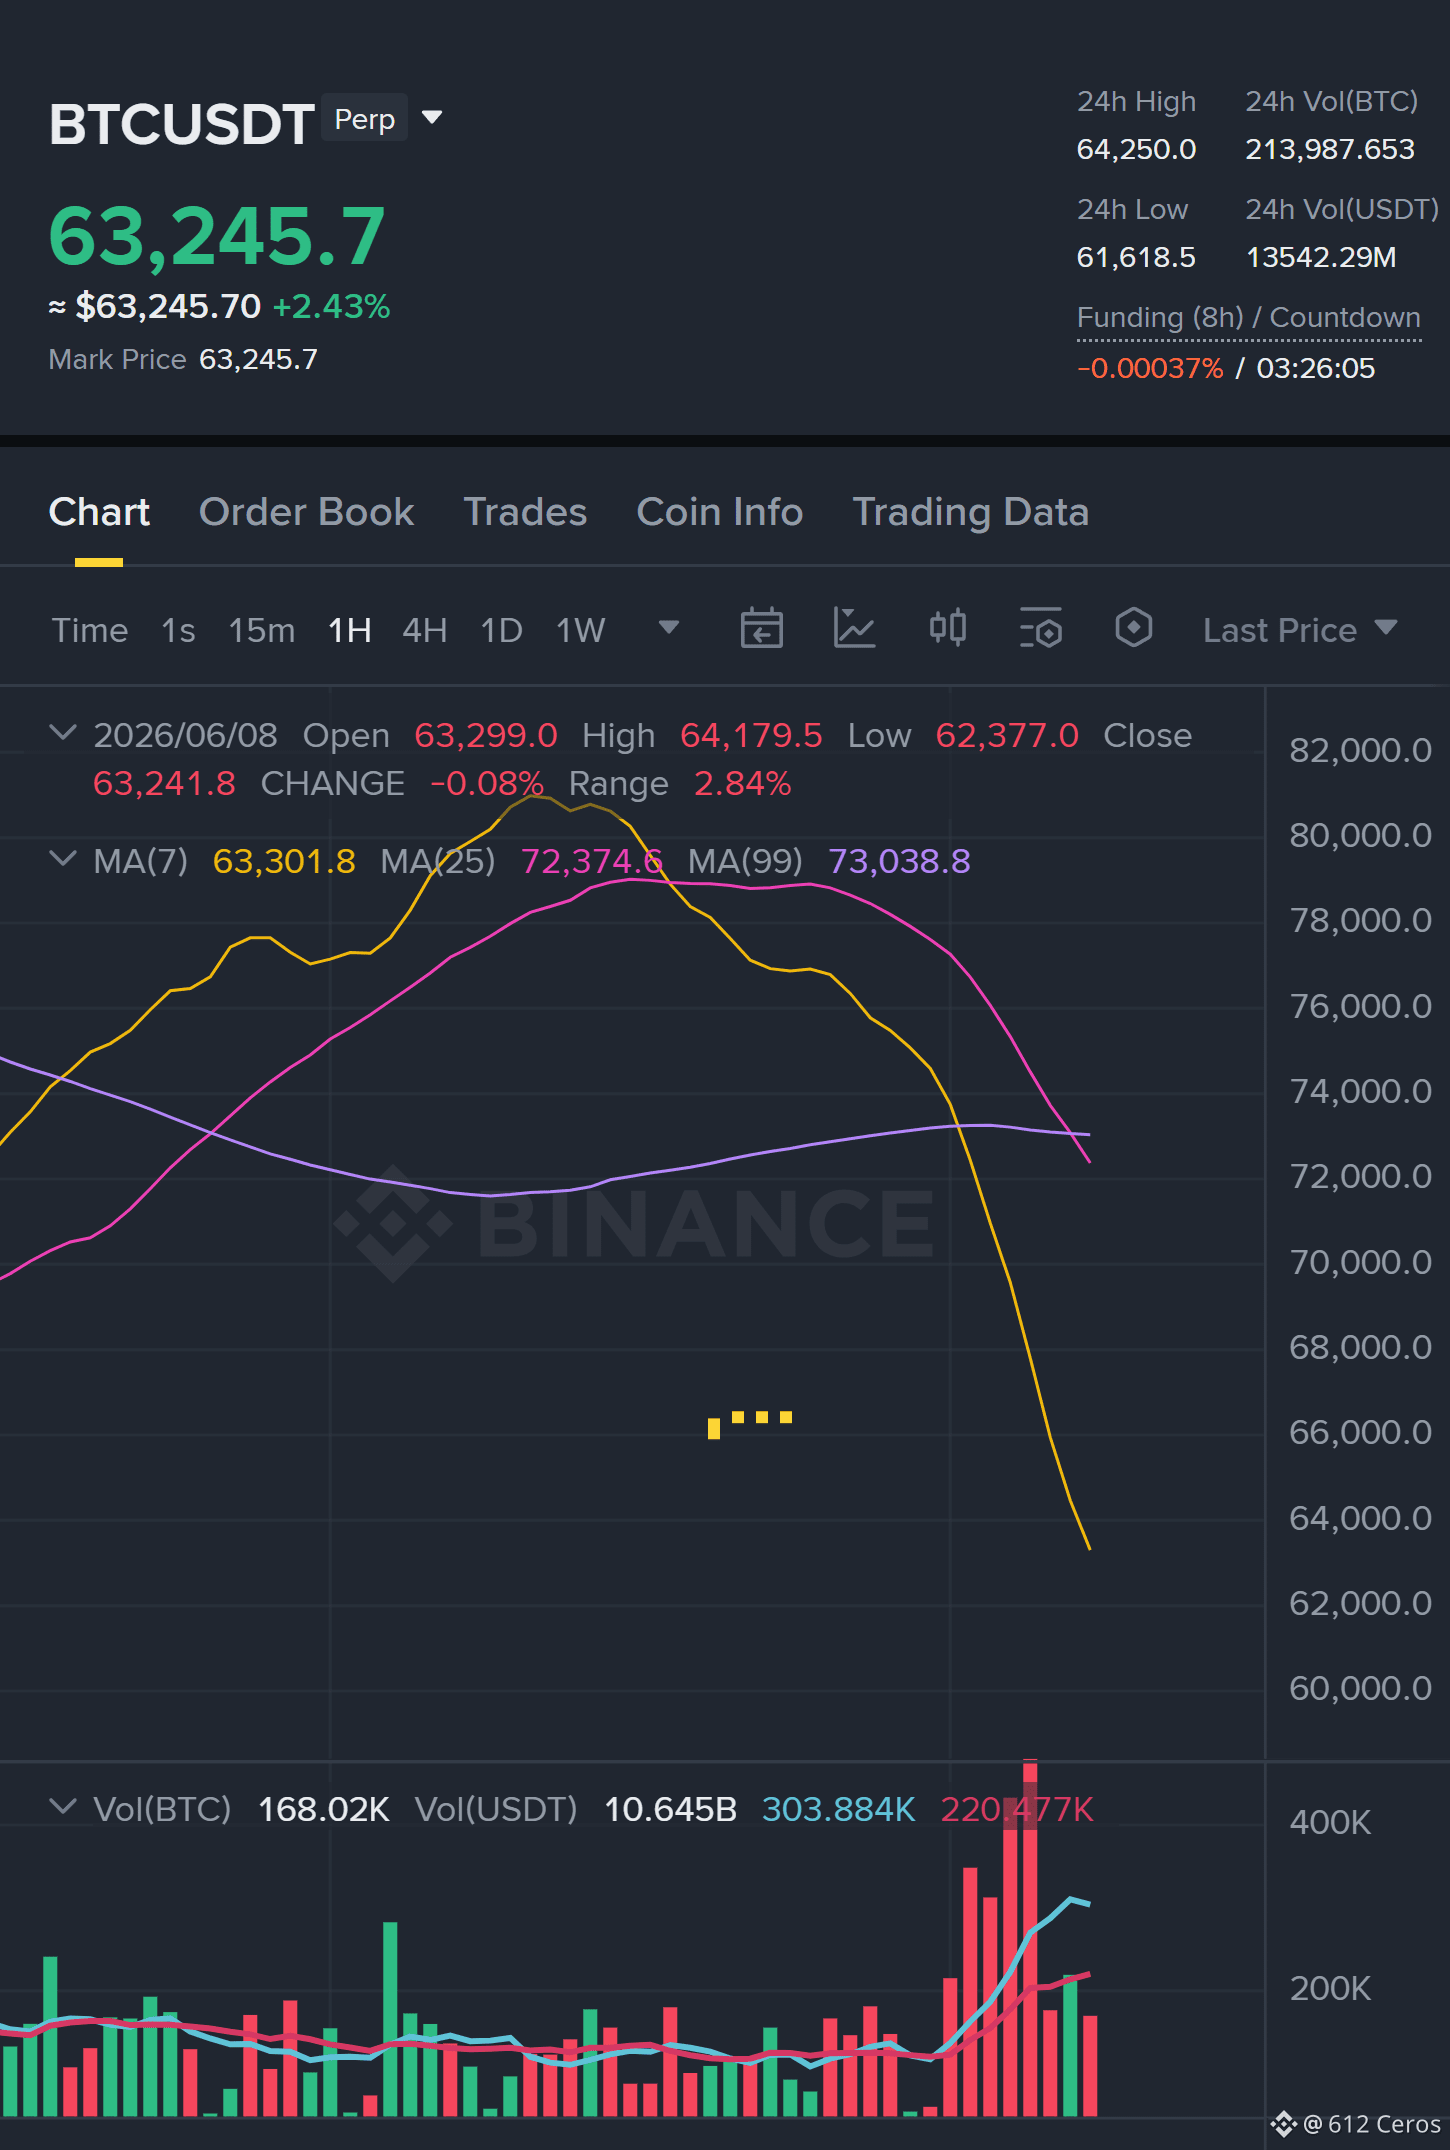Click the Binance logo in the footer watermark
The height and width of the screenshot is (2150, 1450).
coord(1284,2124)
